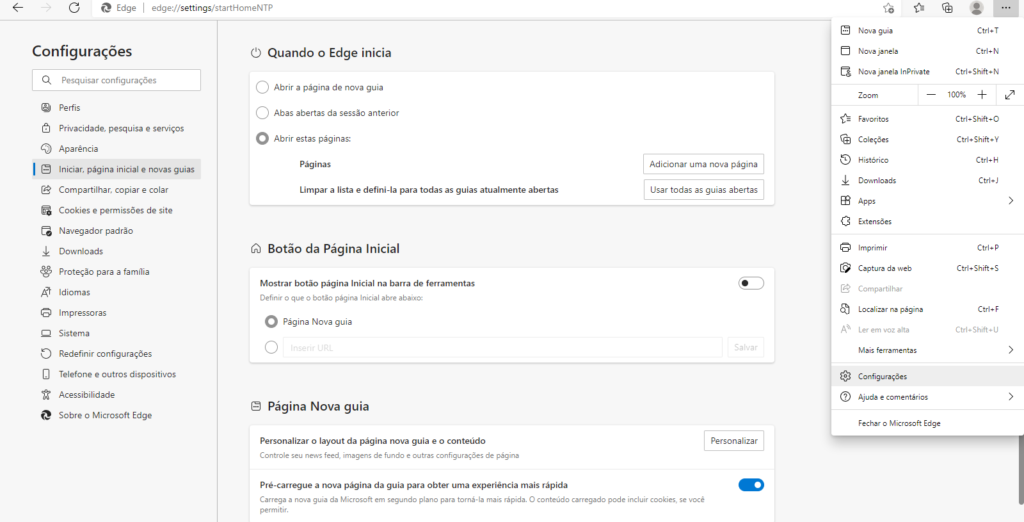
Task: Select 'Abas abertas da sessão anterior' option
Action: [x=263, y=113]
